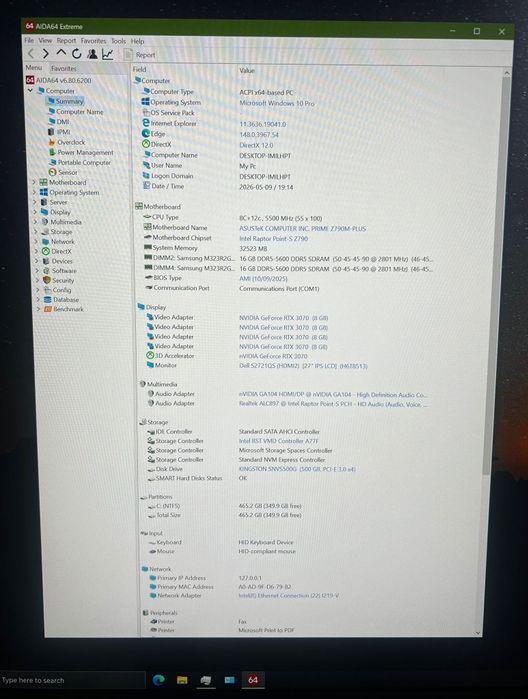Go forward with the right arrow toolbar icon
Image resolution: width=528 pixels, height=699 pixels.
pyautogui.click(x=45, y=54)
